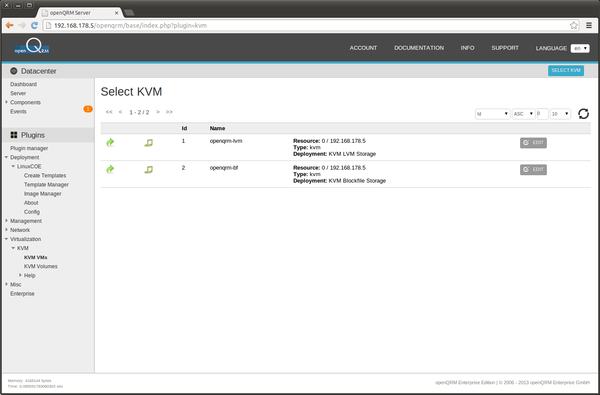Open the SUPPORT menu
600x395 pixels.
click(505, 48)
